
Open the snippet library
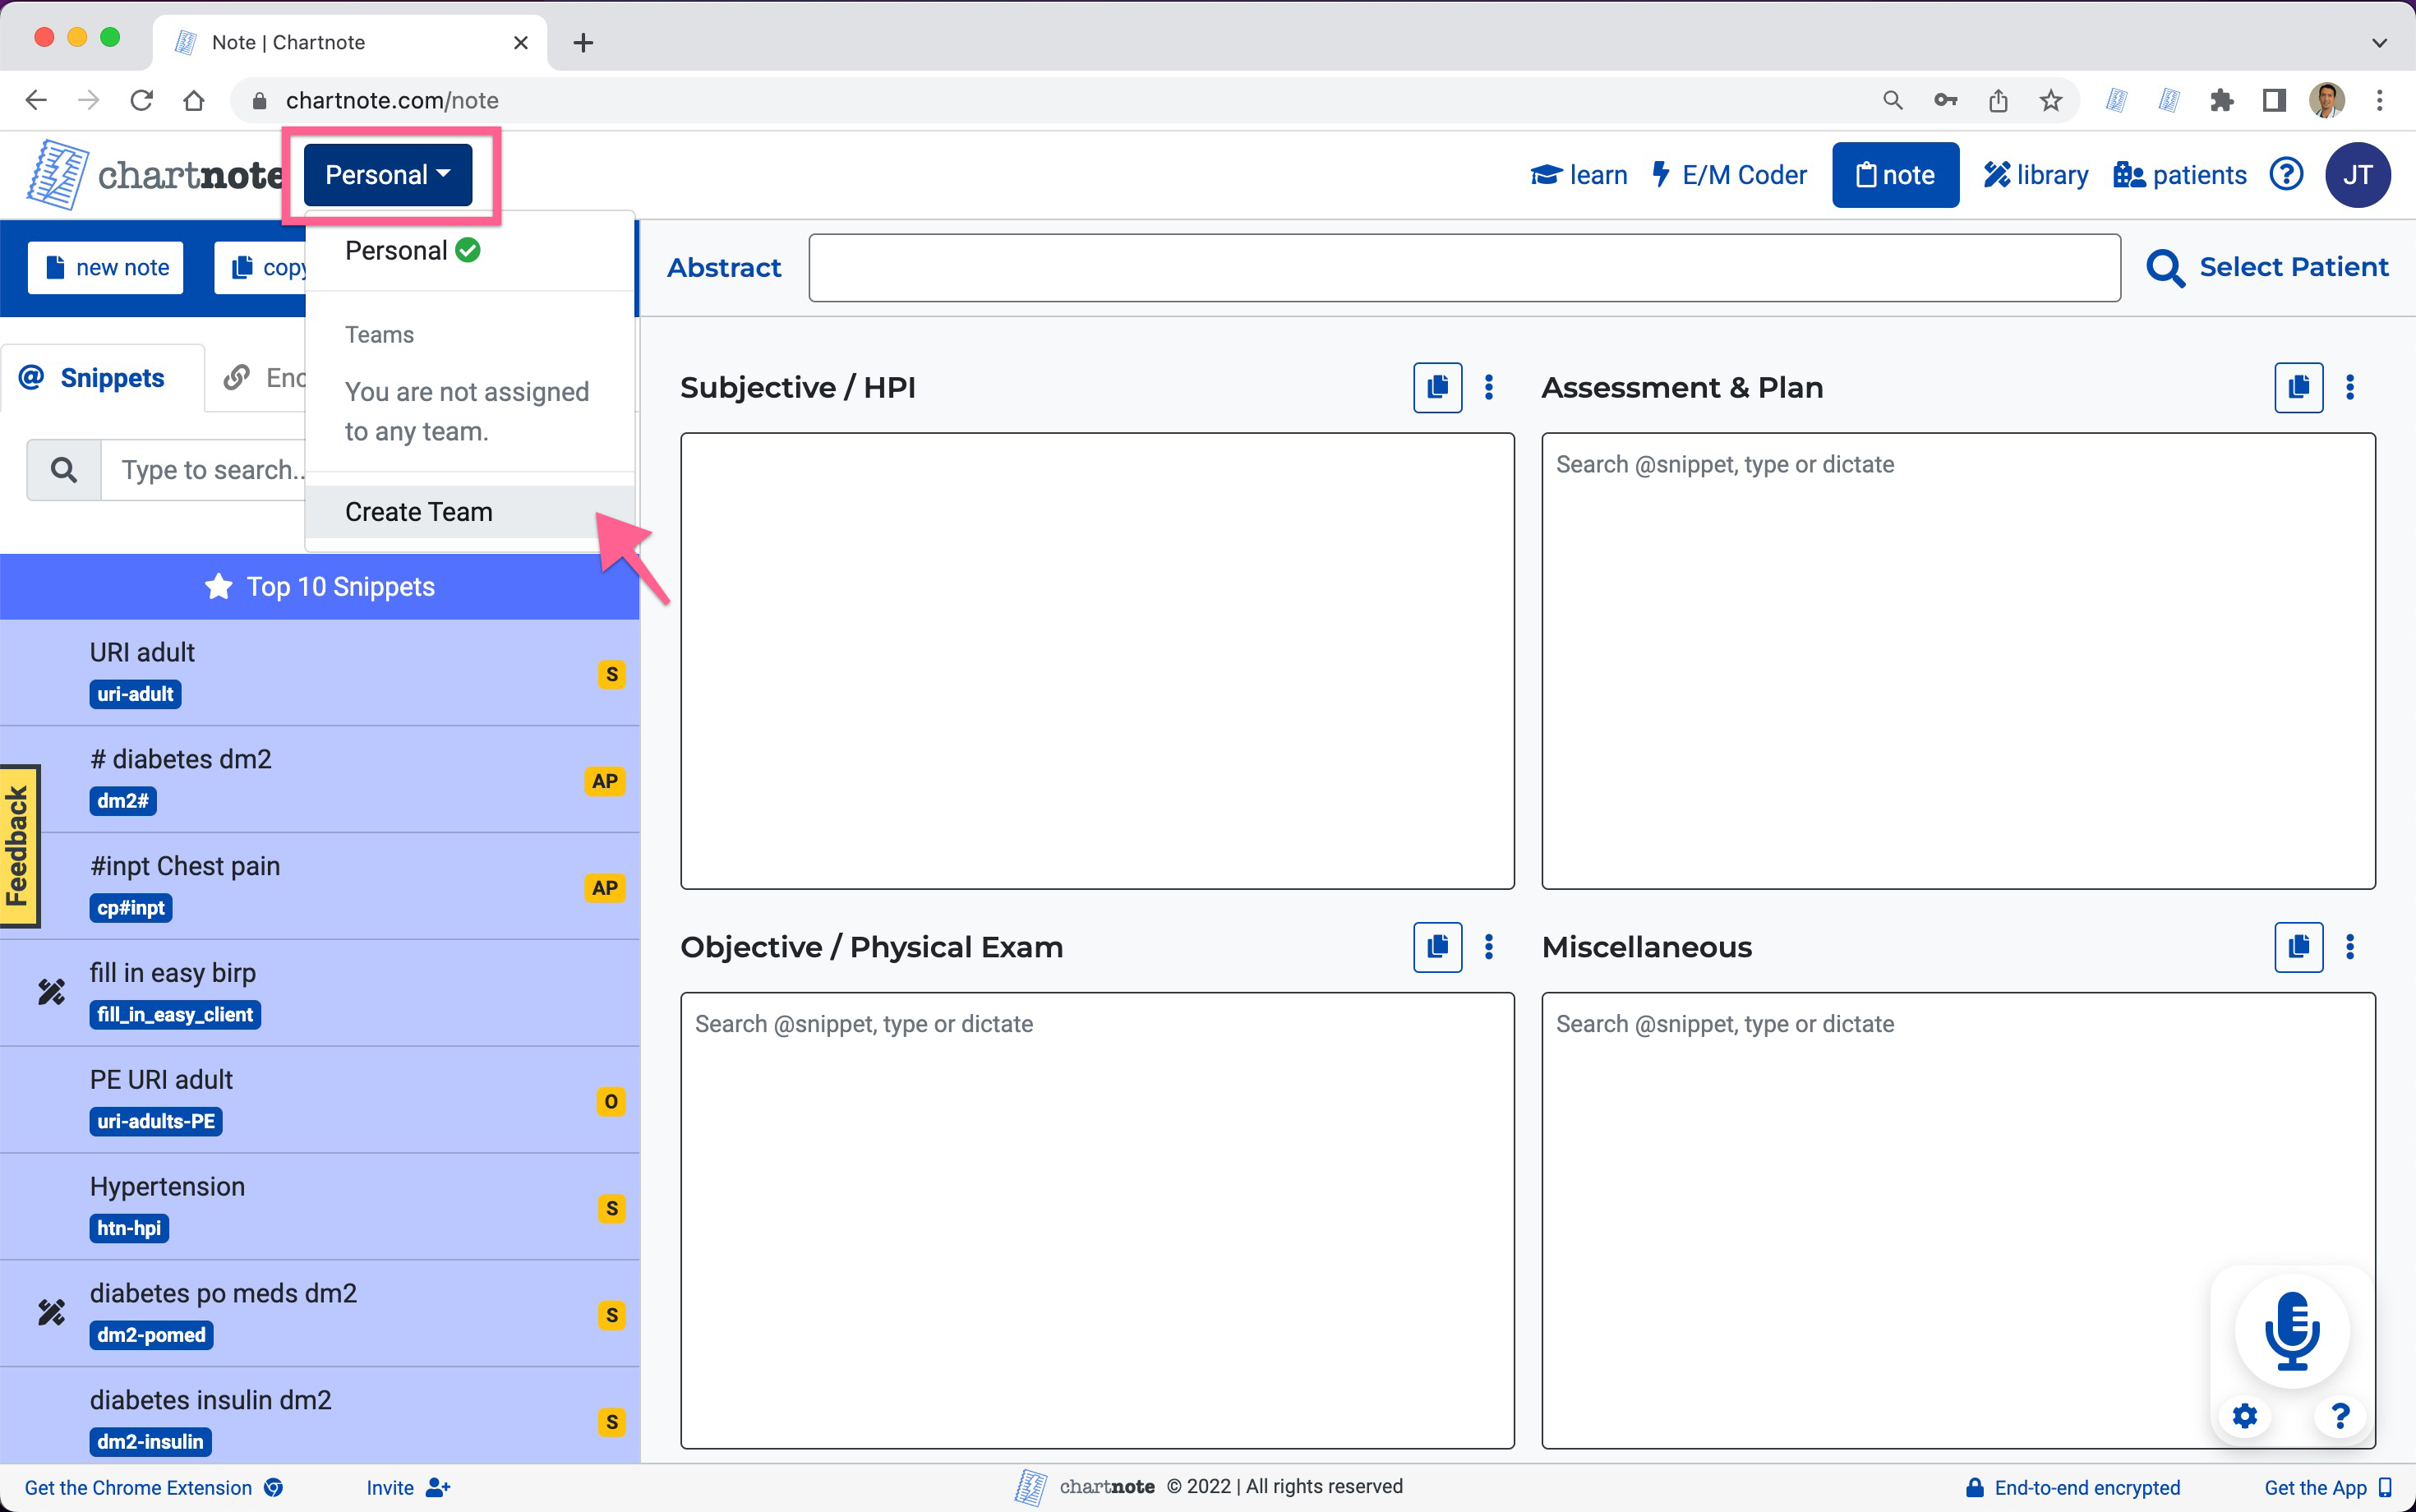tap(2036, 175)
